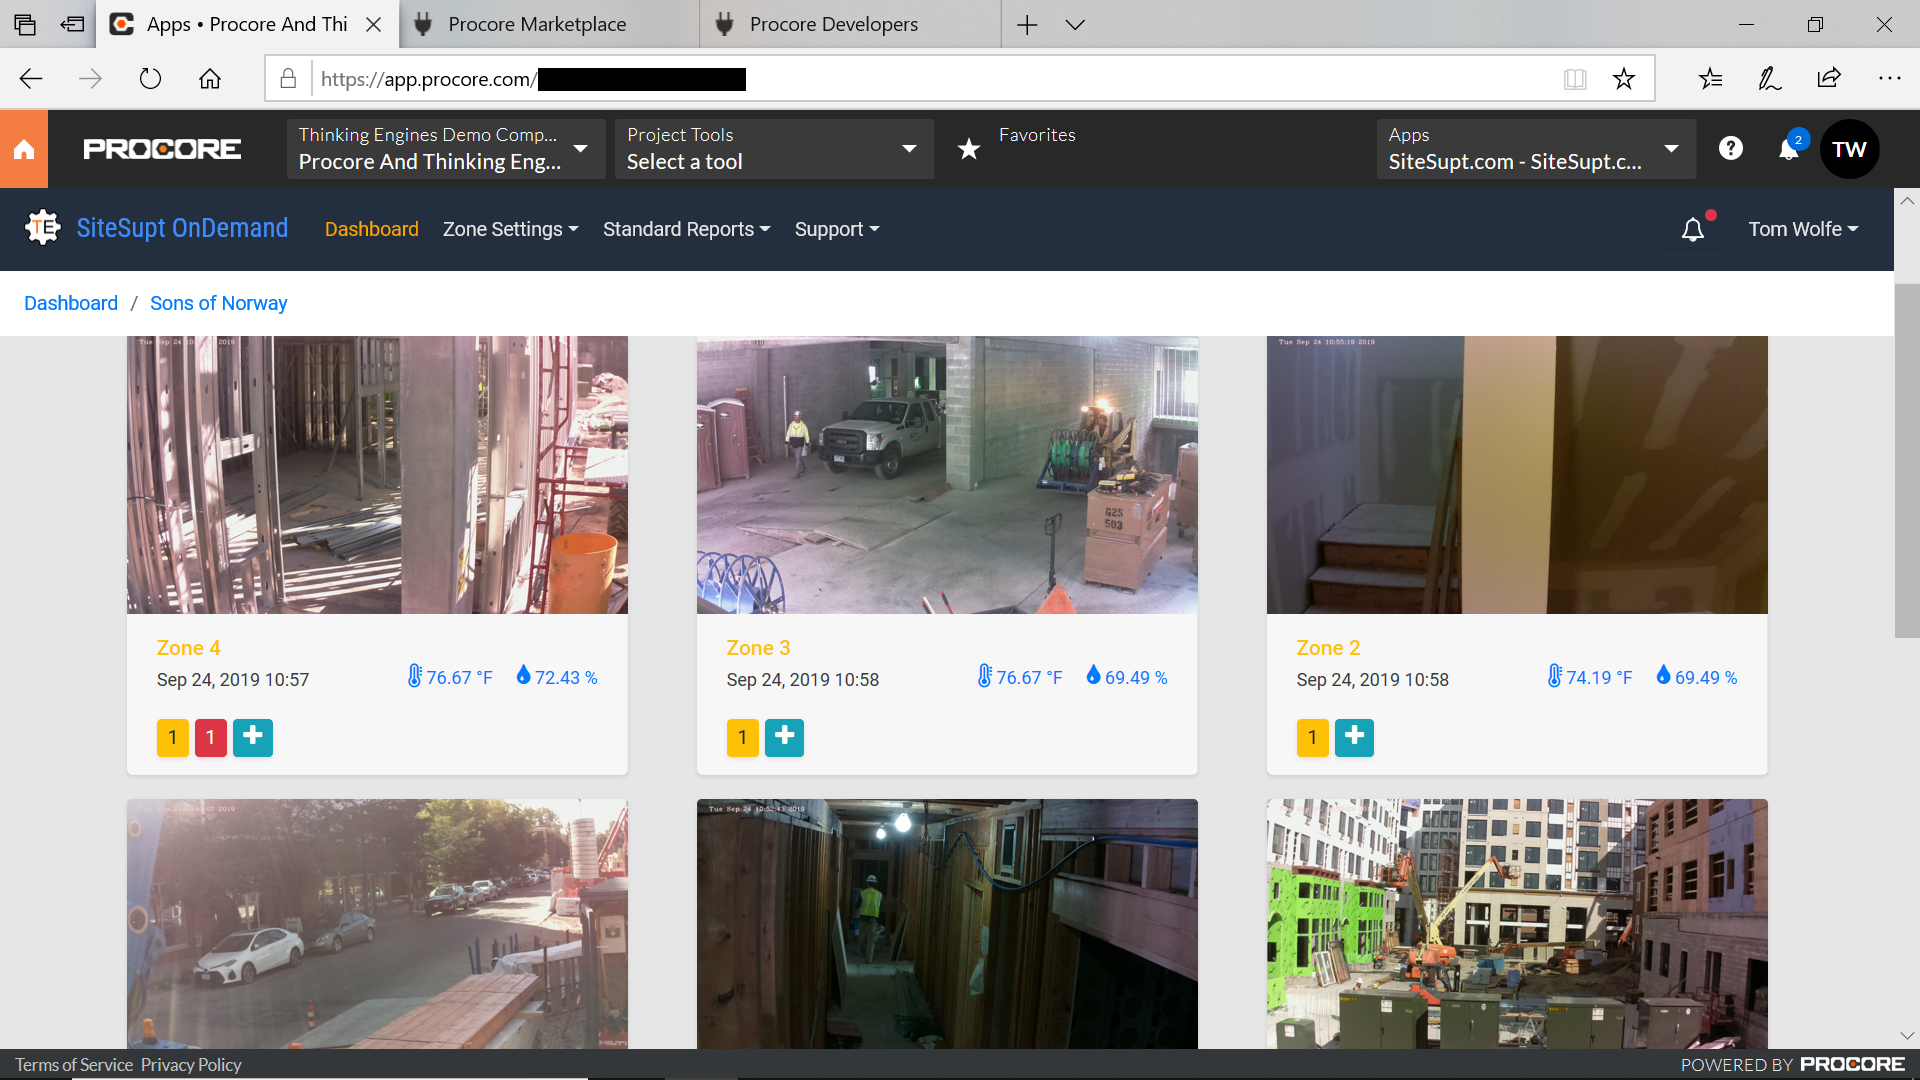Viewport: 1920px width, 1080px height.
Task: Open Apps SiteSupt.com dropdown
Action: click(1536, 149)
